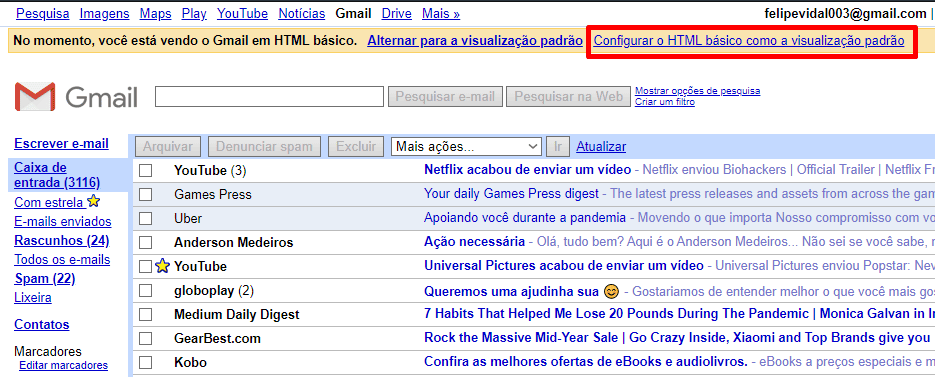Tick the checkbox for Games Press email
935x377 pixels.
145,194
